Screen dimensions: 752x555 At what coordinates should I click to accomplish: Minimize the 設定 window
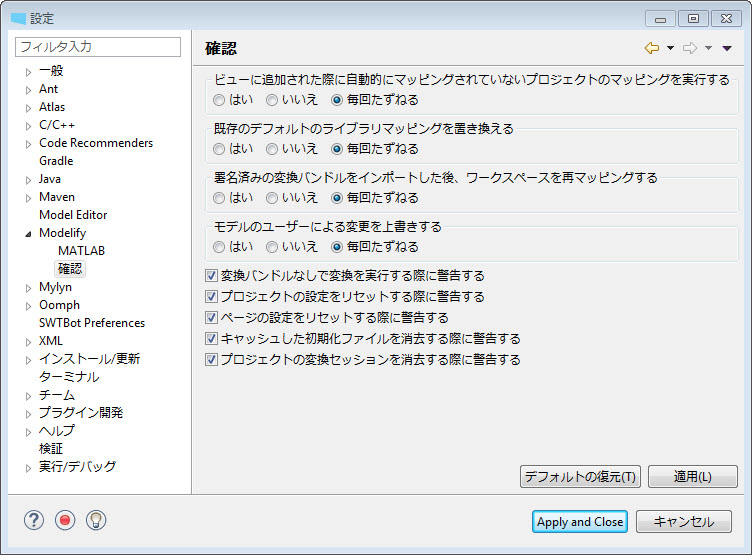[660, 19]
